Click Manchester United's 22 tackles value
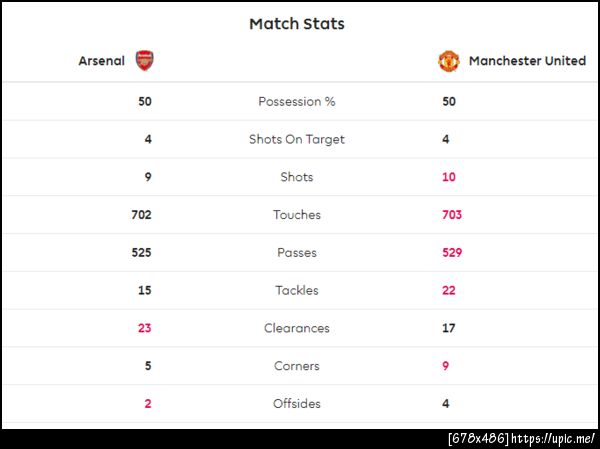The image size is (600, 449). coord(449,290)
